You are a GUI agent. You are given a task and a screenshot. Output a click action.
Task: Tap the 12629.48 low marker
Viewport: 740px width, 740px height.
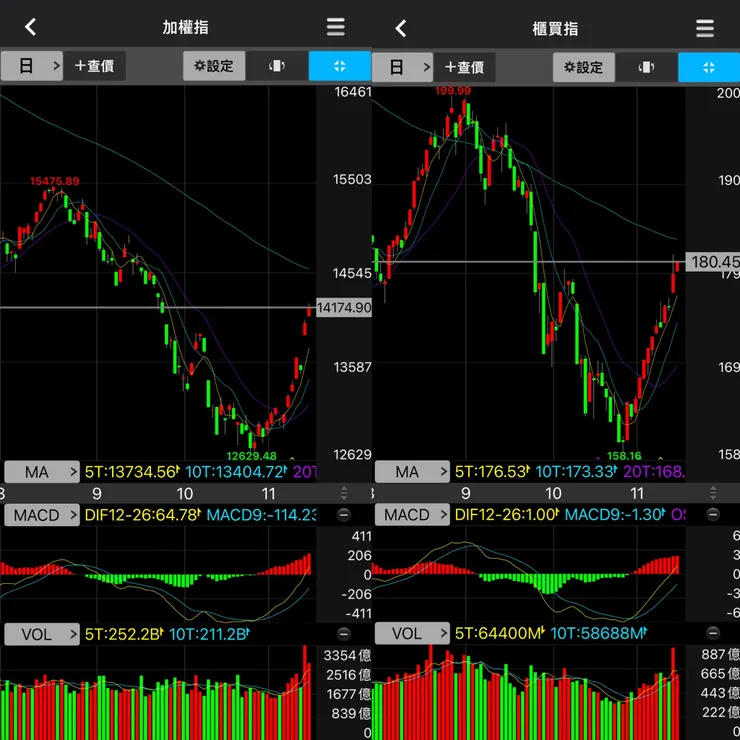[252, 456]
